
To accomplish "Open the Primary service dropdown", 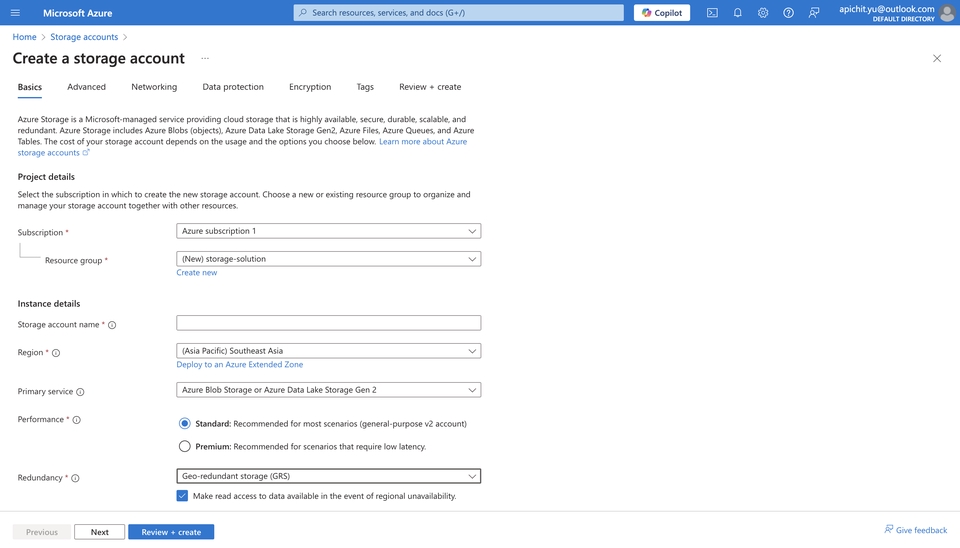I will pyautogui.click(x=328, y=389).
